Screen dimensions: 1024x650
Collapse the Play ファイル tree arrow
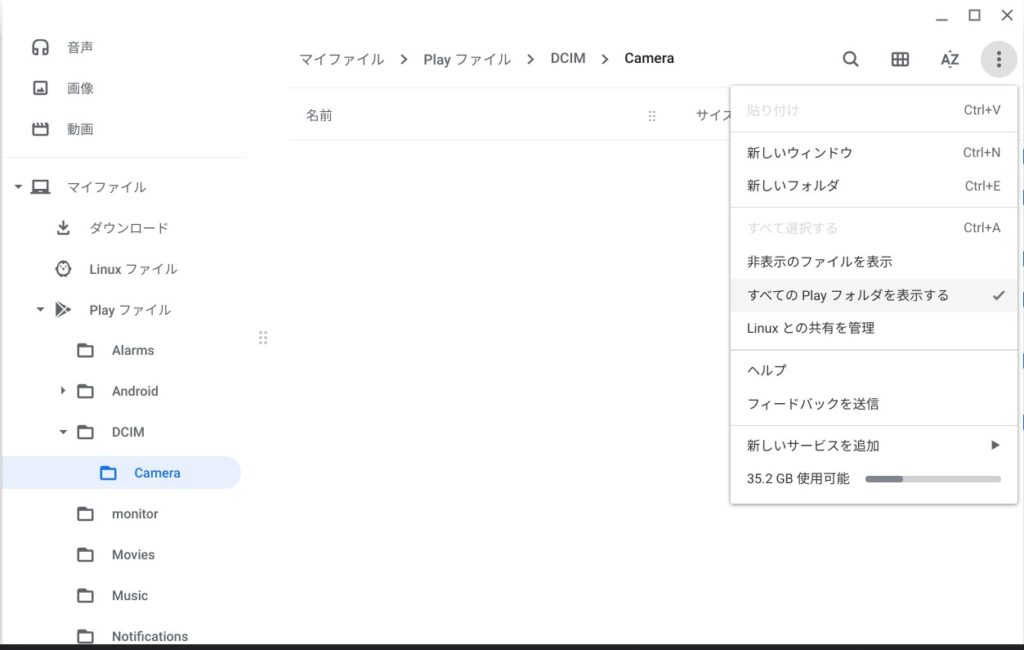click(x=40, y=310)
